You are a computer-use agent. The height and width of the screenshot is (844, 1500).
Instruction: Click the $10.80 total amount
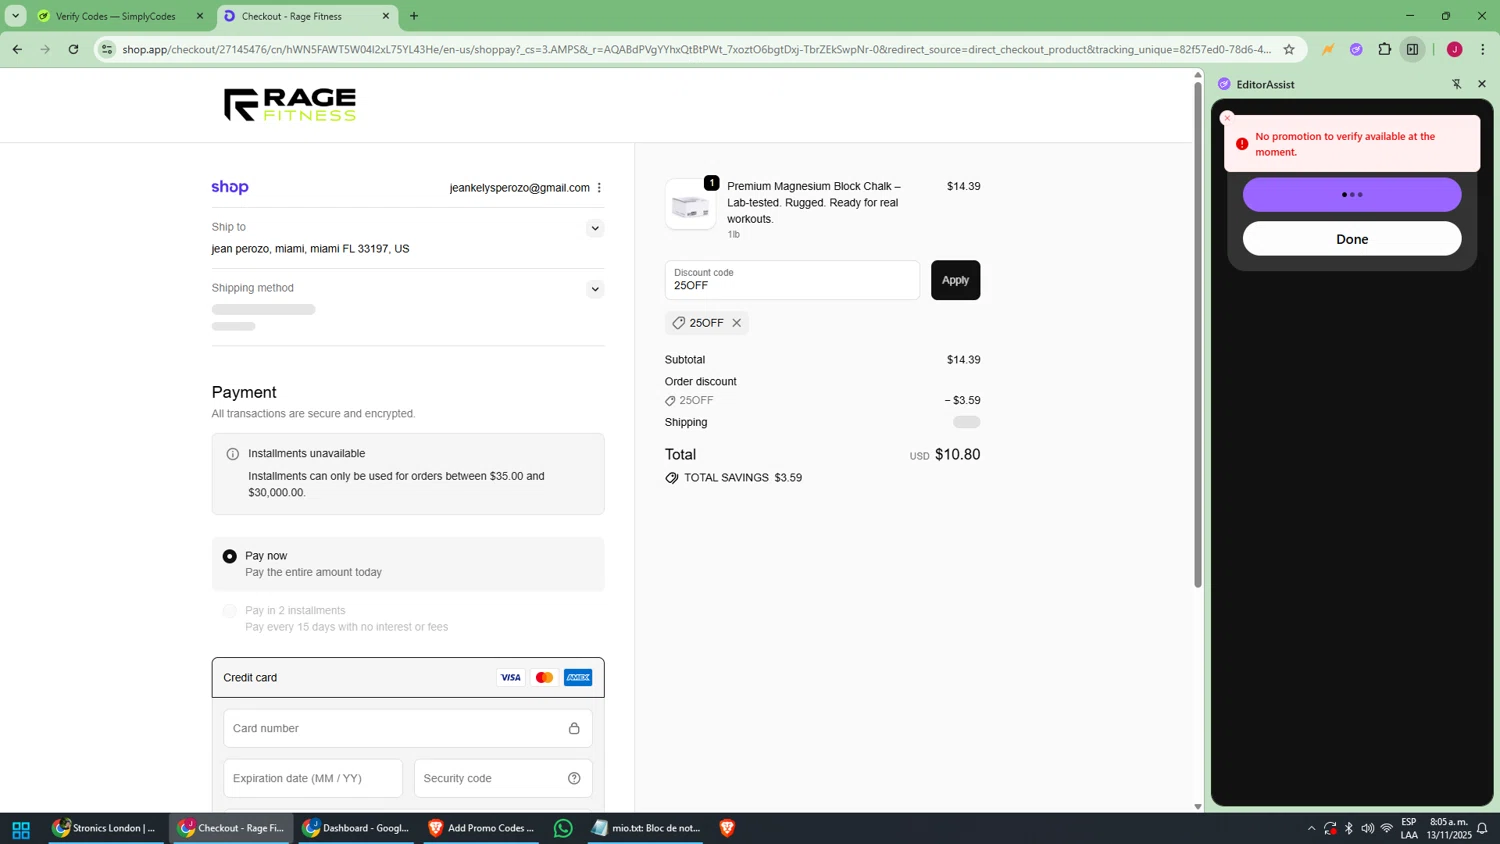coord(957,455)
